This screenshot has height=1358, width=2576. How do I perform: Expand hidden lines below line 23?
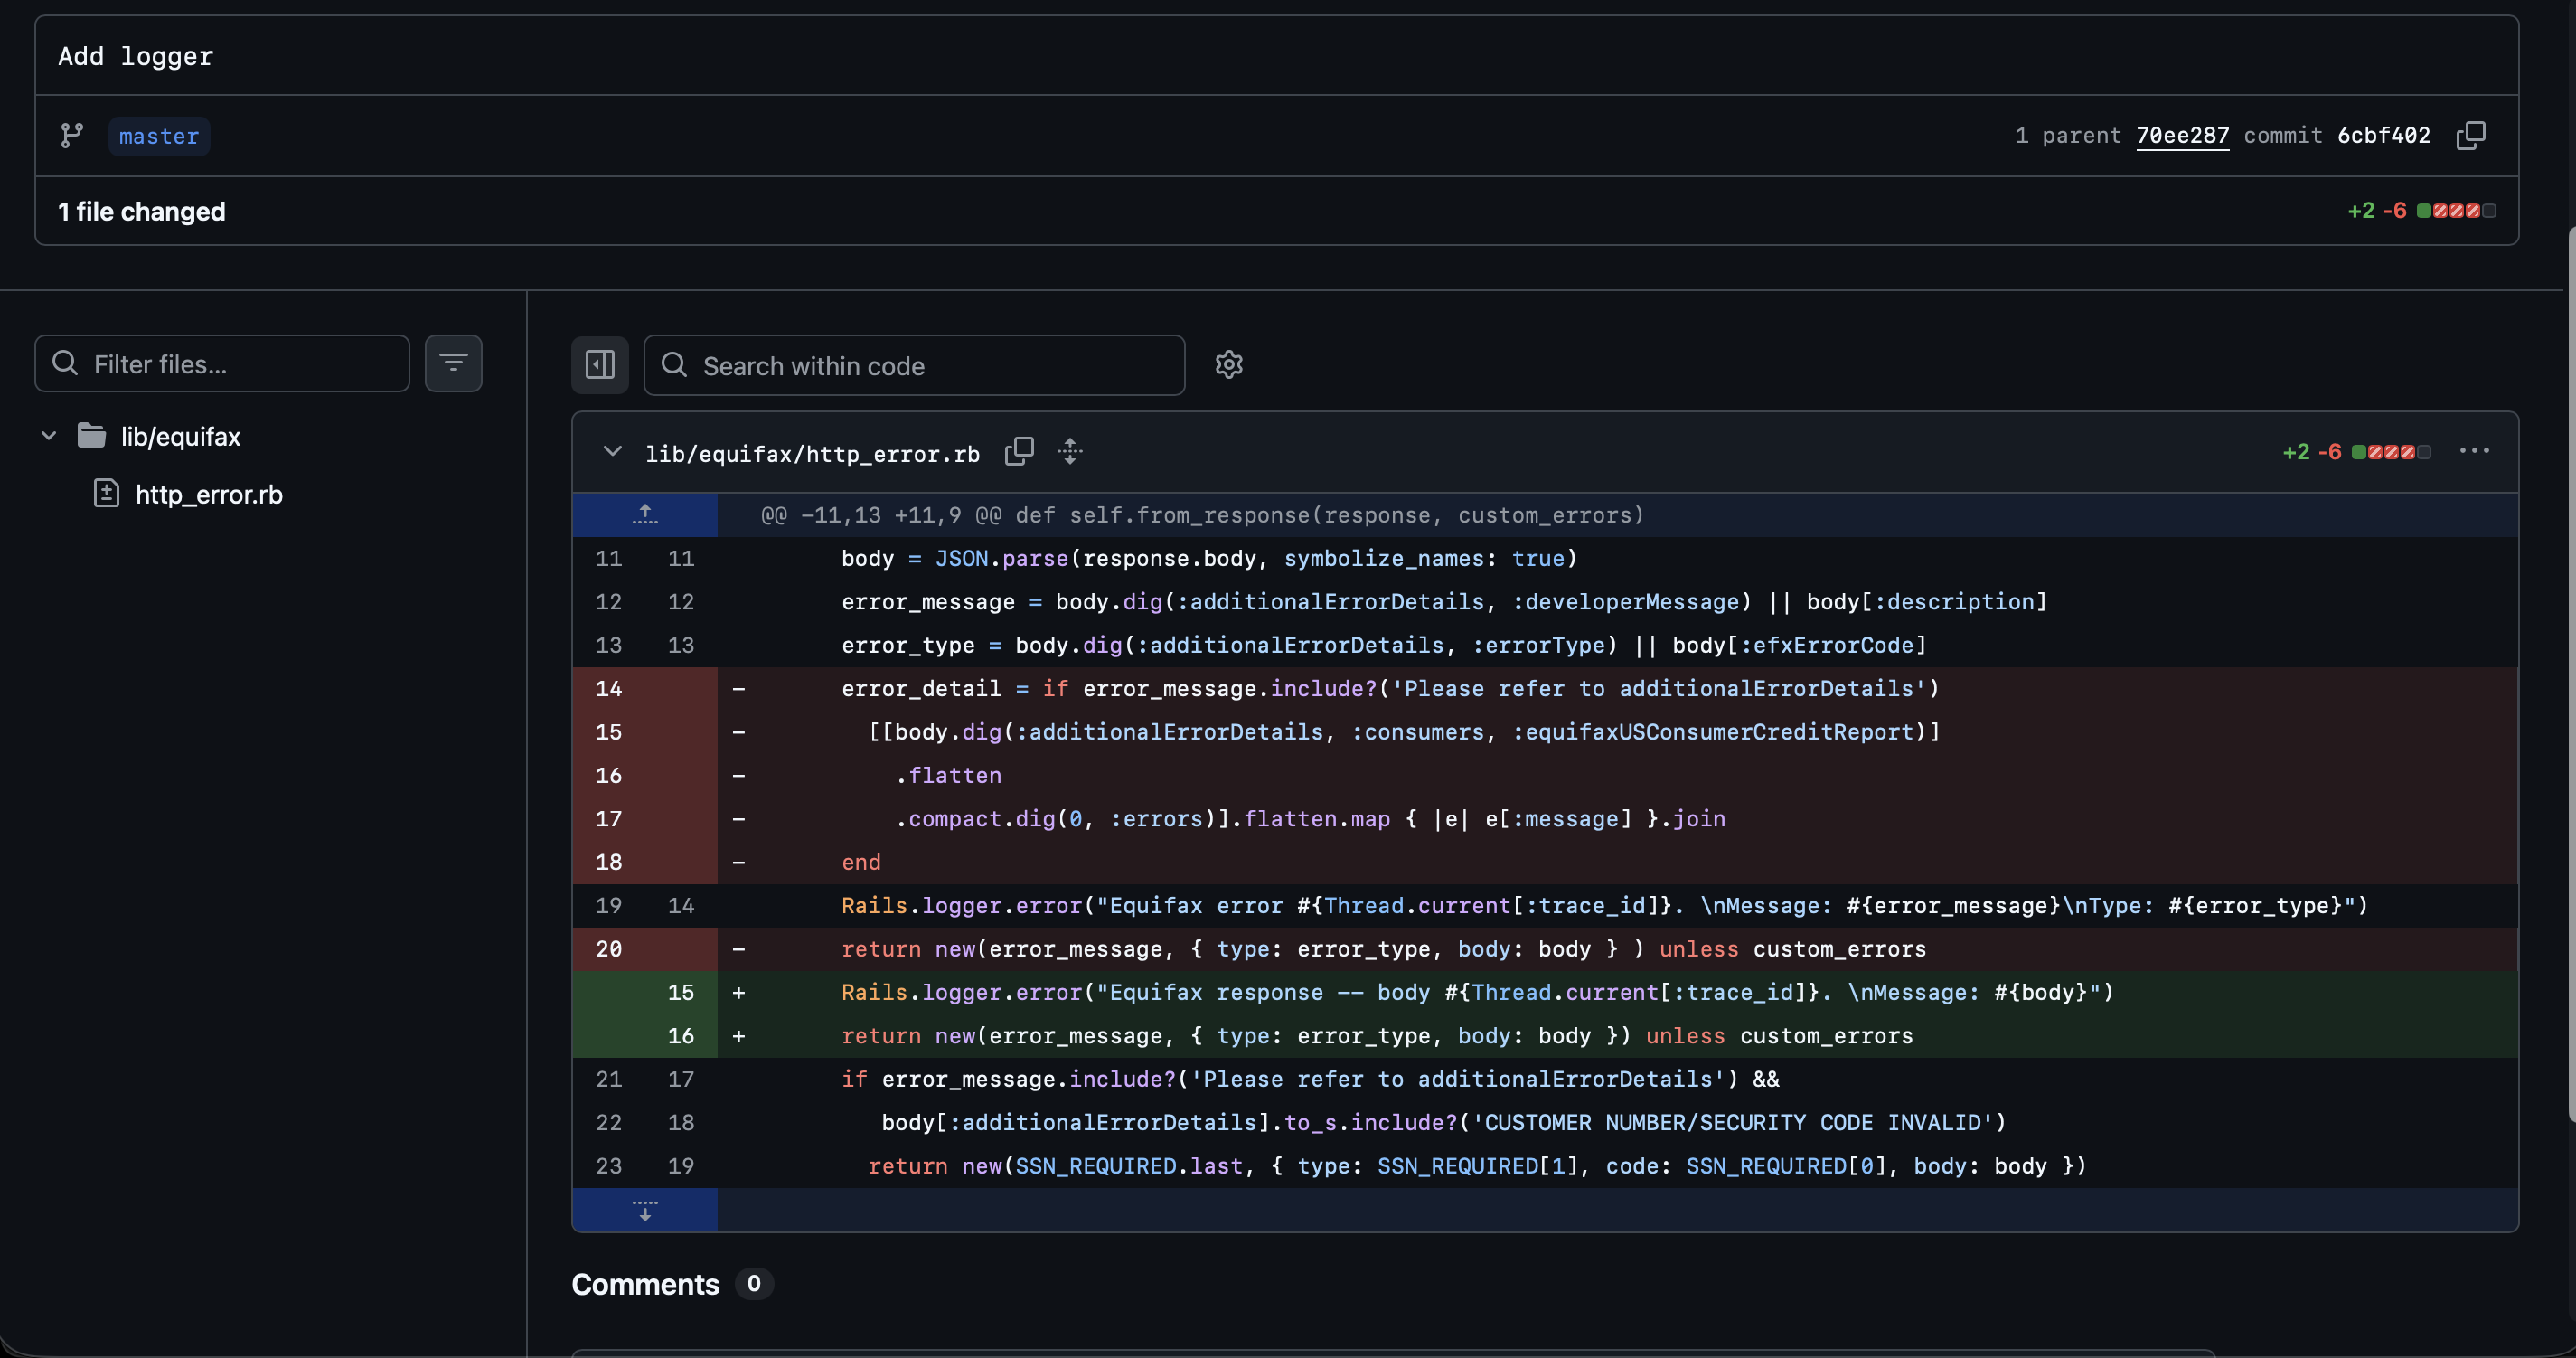click(645, 1210)
